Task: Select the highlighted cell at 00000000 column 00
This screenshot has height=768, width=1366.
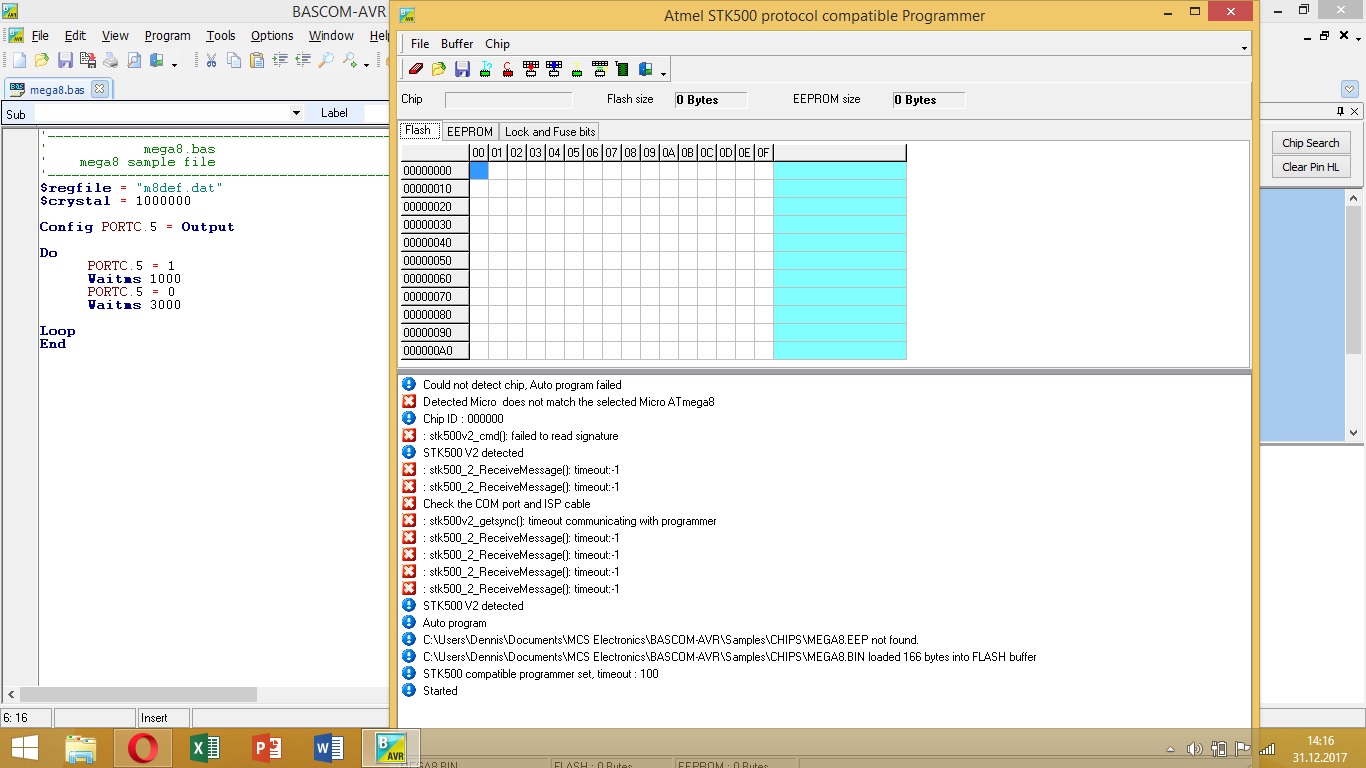Action: pos(479,171)
